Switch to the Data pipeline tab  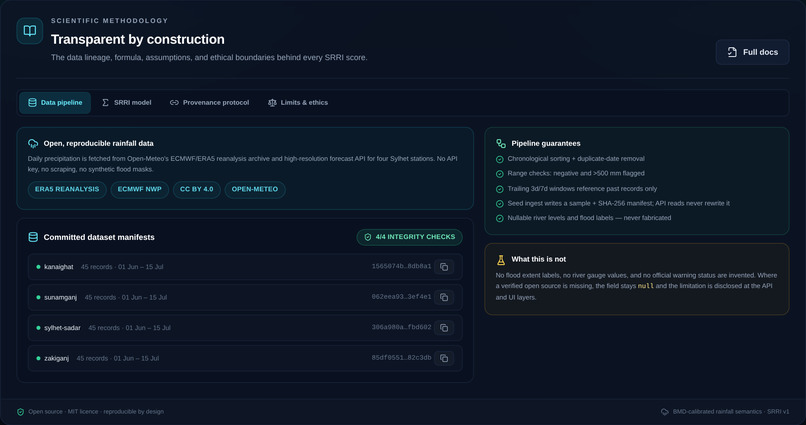tap(55, 103)
